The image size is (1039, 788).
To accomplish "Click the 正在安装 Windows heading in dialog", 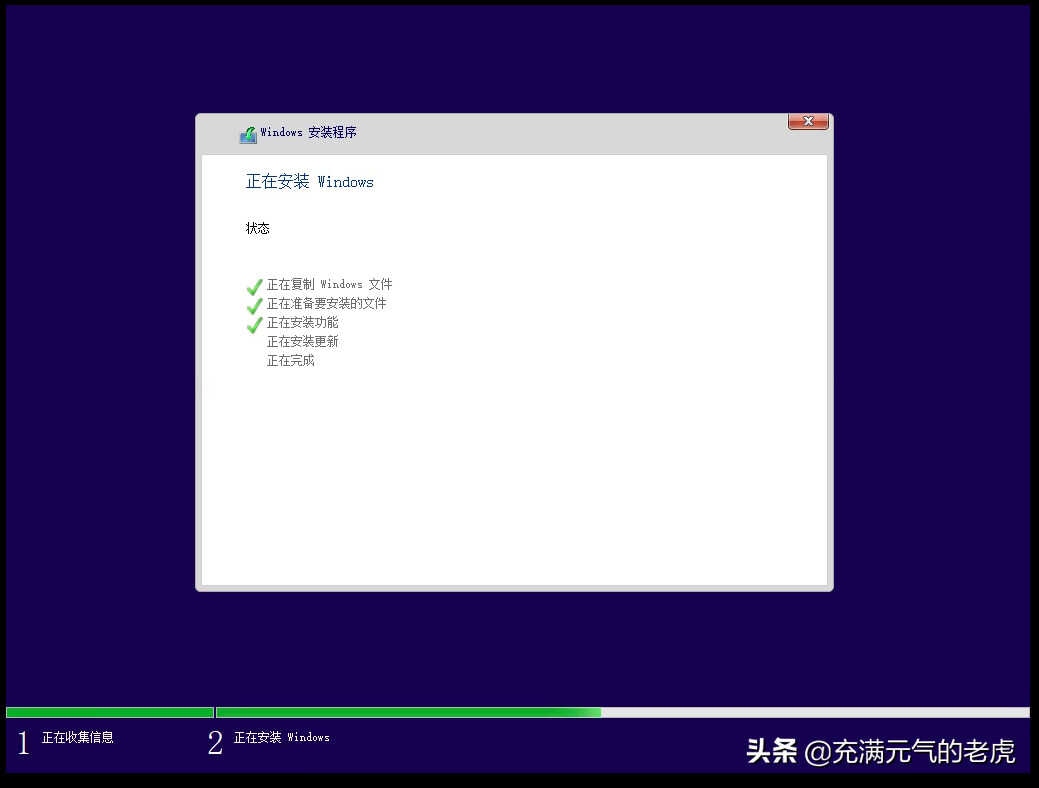I will 309,182.
